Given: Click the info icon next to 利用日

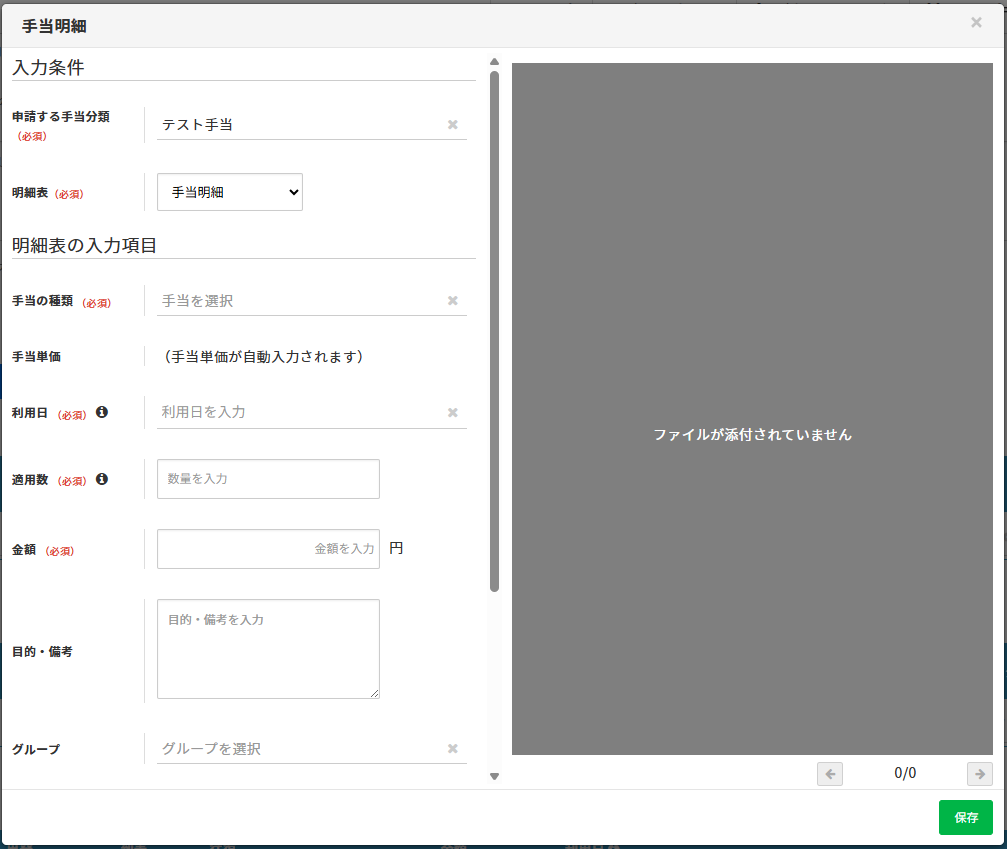Looking at the screenshot, I should tap(102, 412).
